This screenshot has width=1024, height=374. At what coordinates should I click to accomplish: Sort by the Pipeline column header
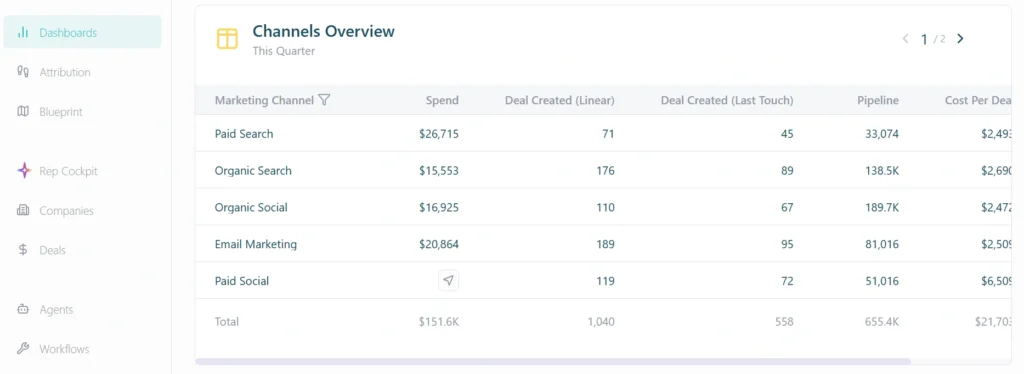pos(878,101)
